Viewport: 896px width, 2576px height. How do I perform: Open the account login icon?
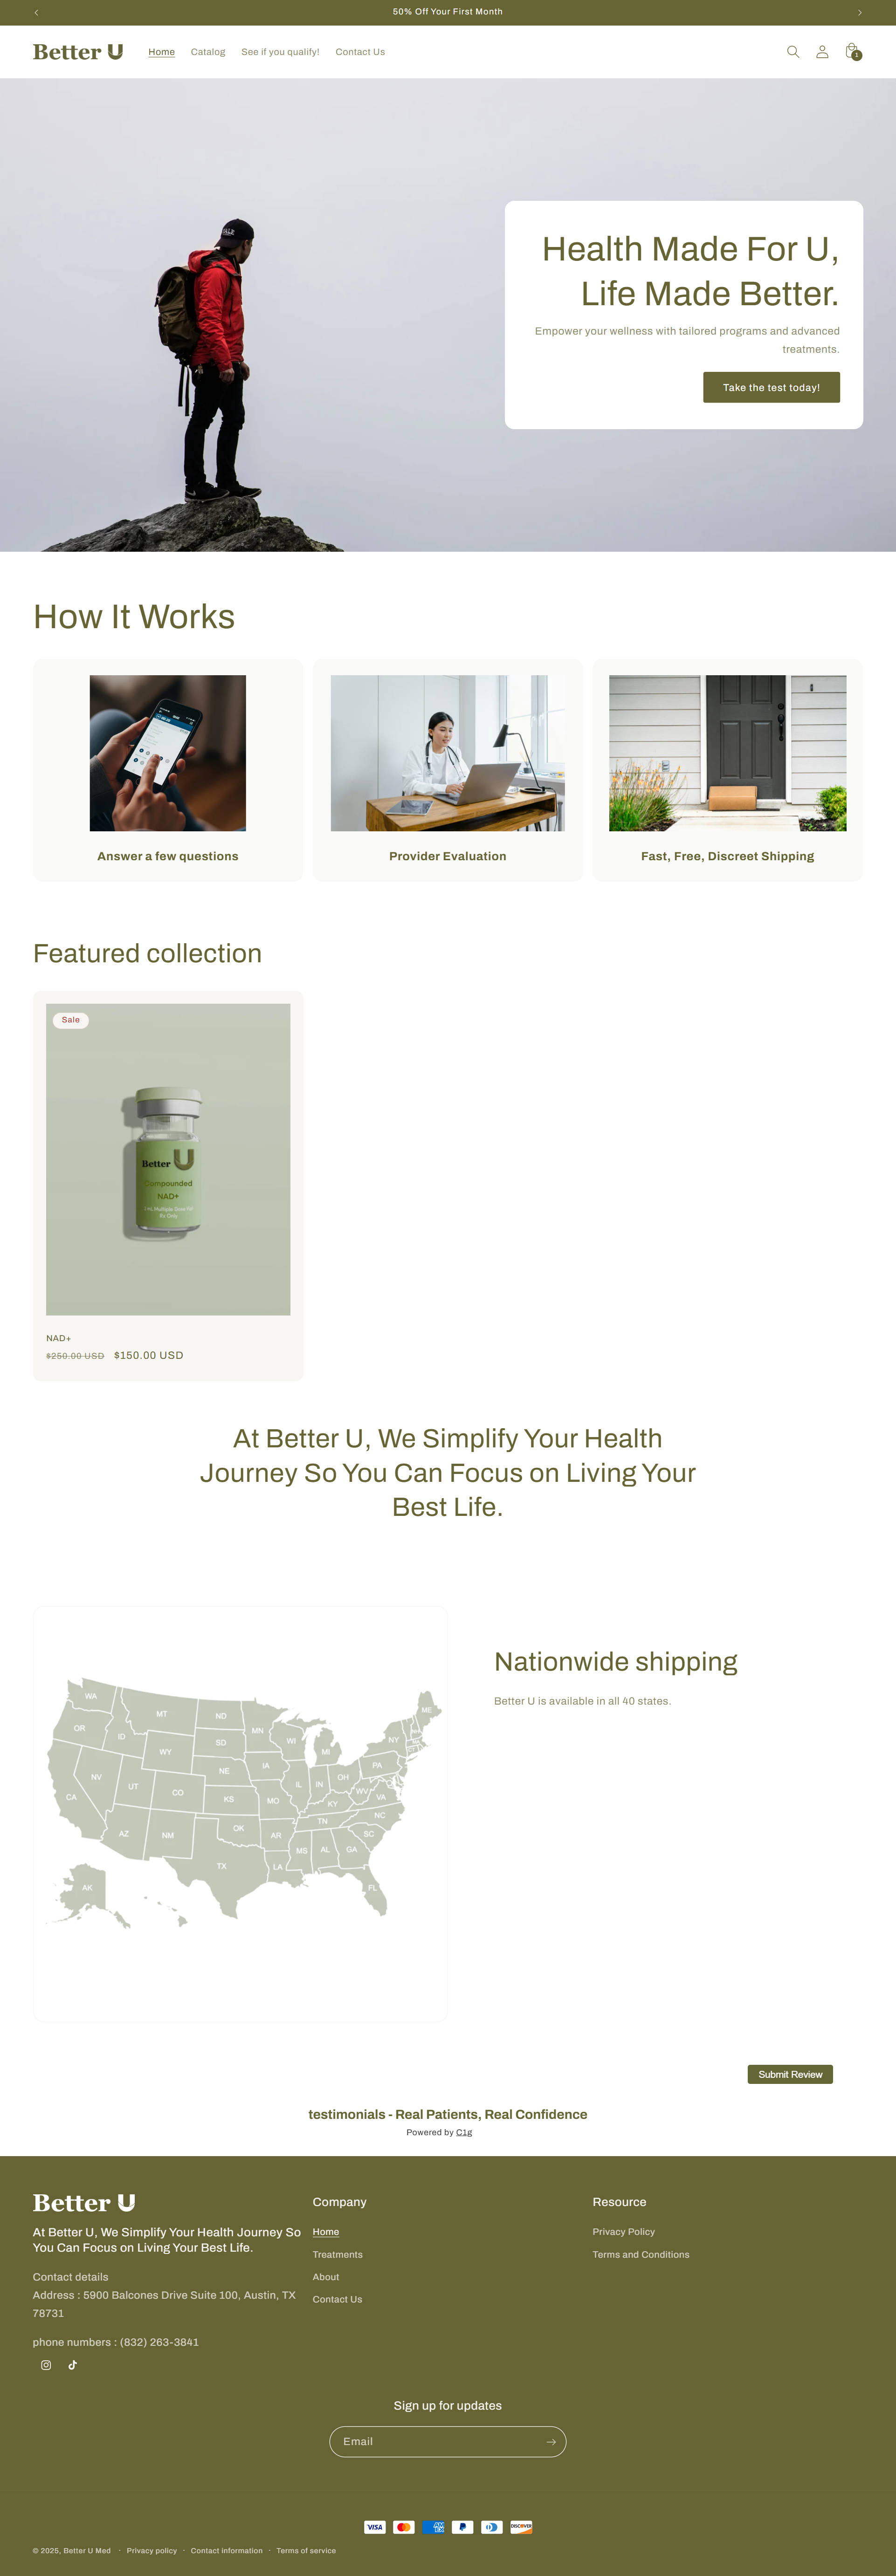(x=822, y=52)
